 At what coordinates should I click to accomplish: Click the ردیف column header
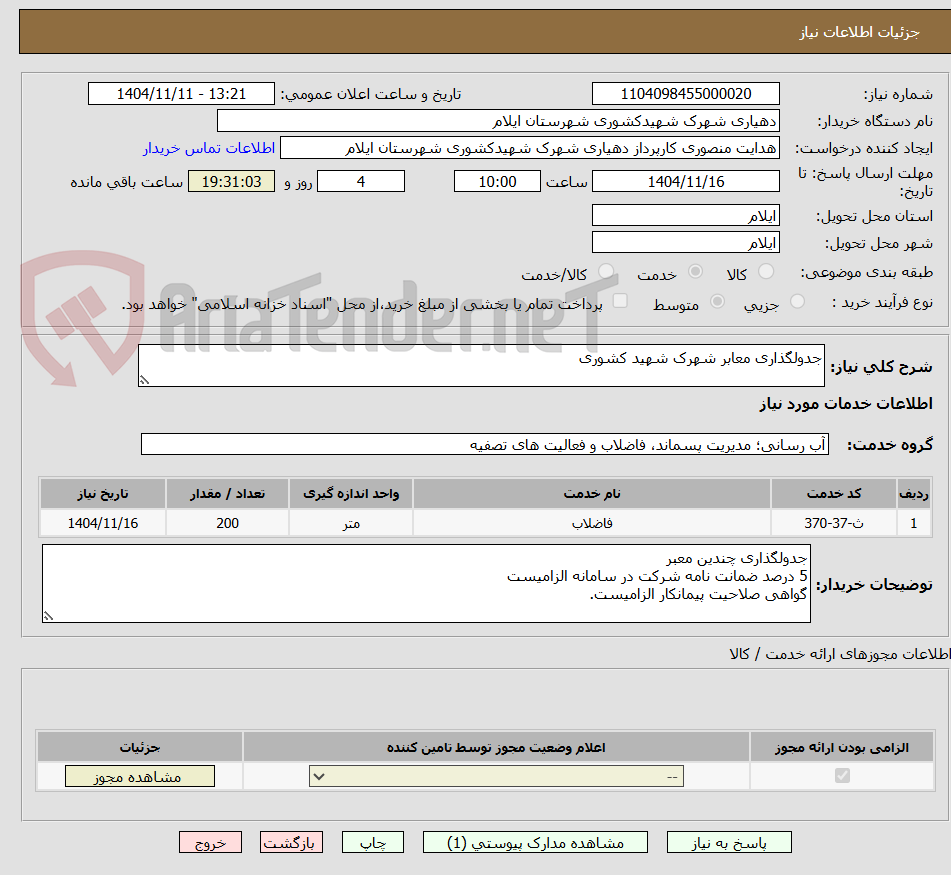(913, 494)
